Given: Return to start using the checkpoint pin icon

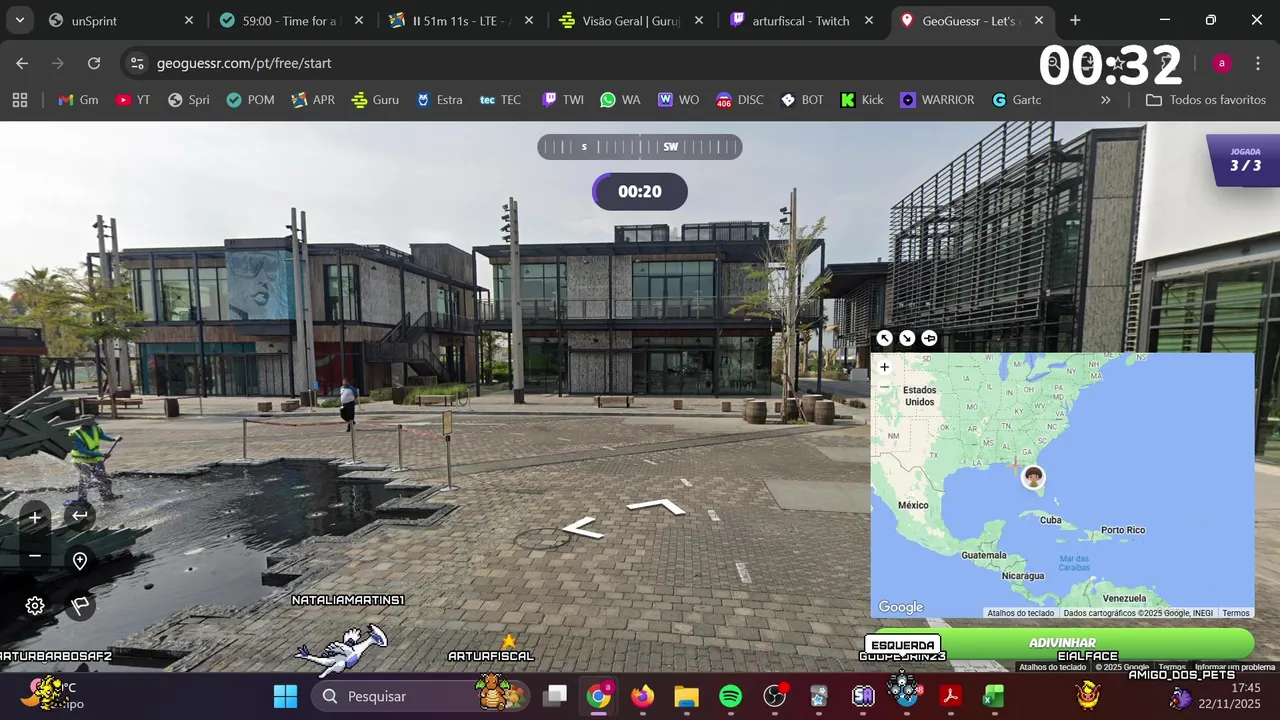Looking at the screenshot, I should 80,561.
